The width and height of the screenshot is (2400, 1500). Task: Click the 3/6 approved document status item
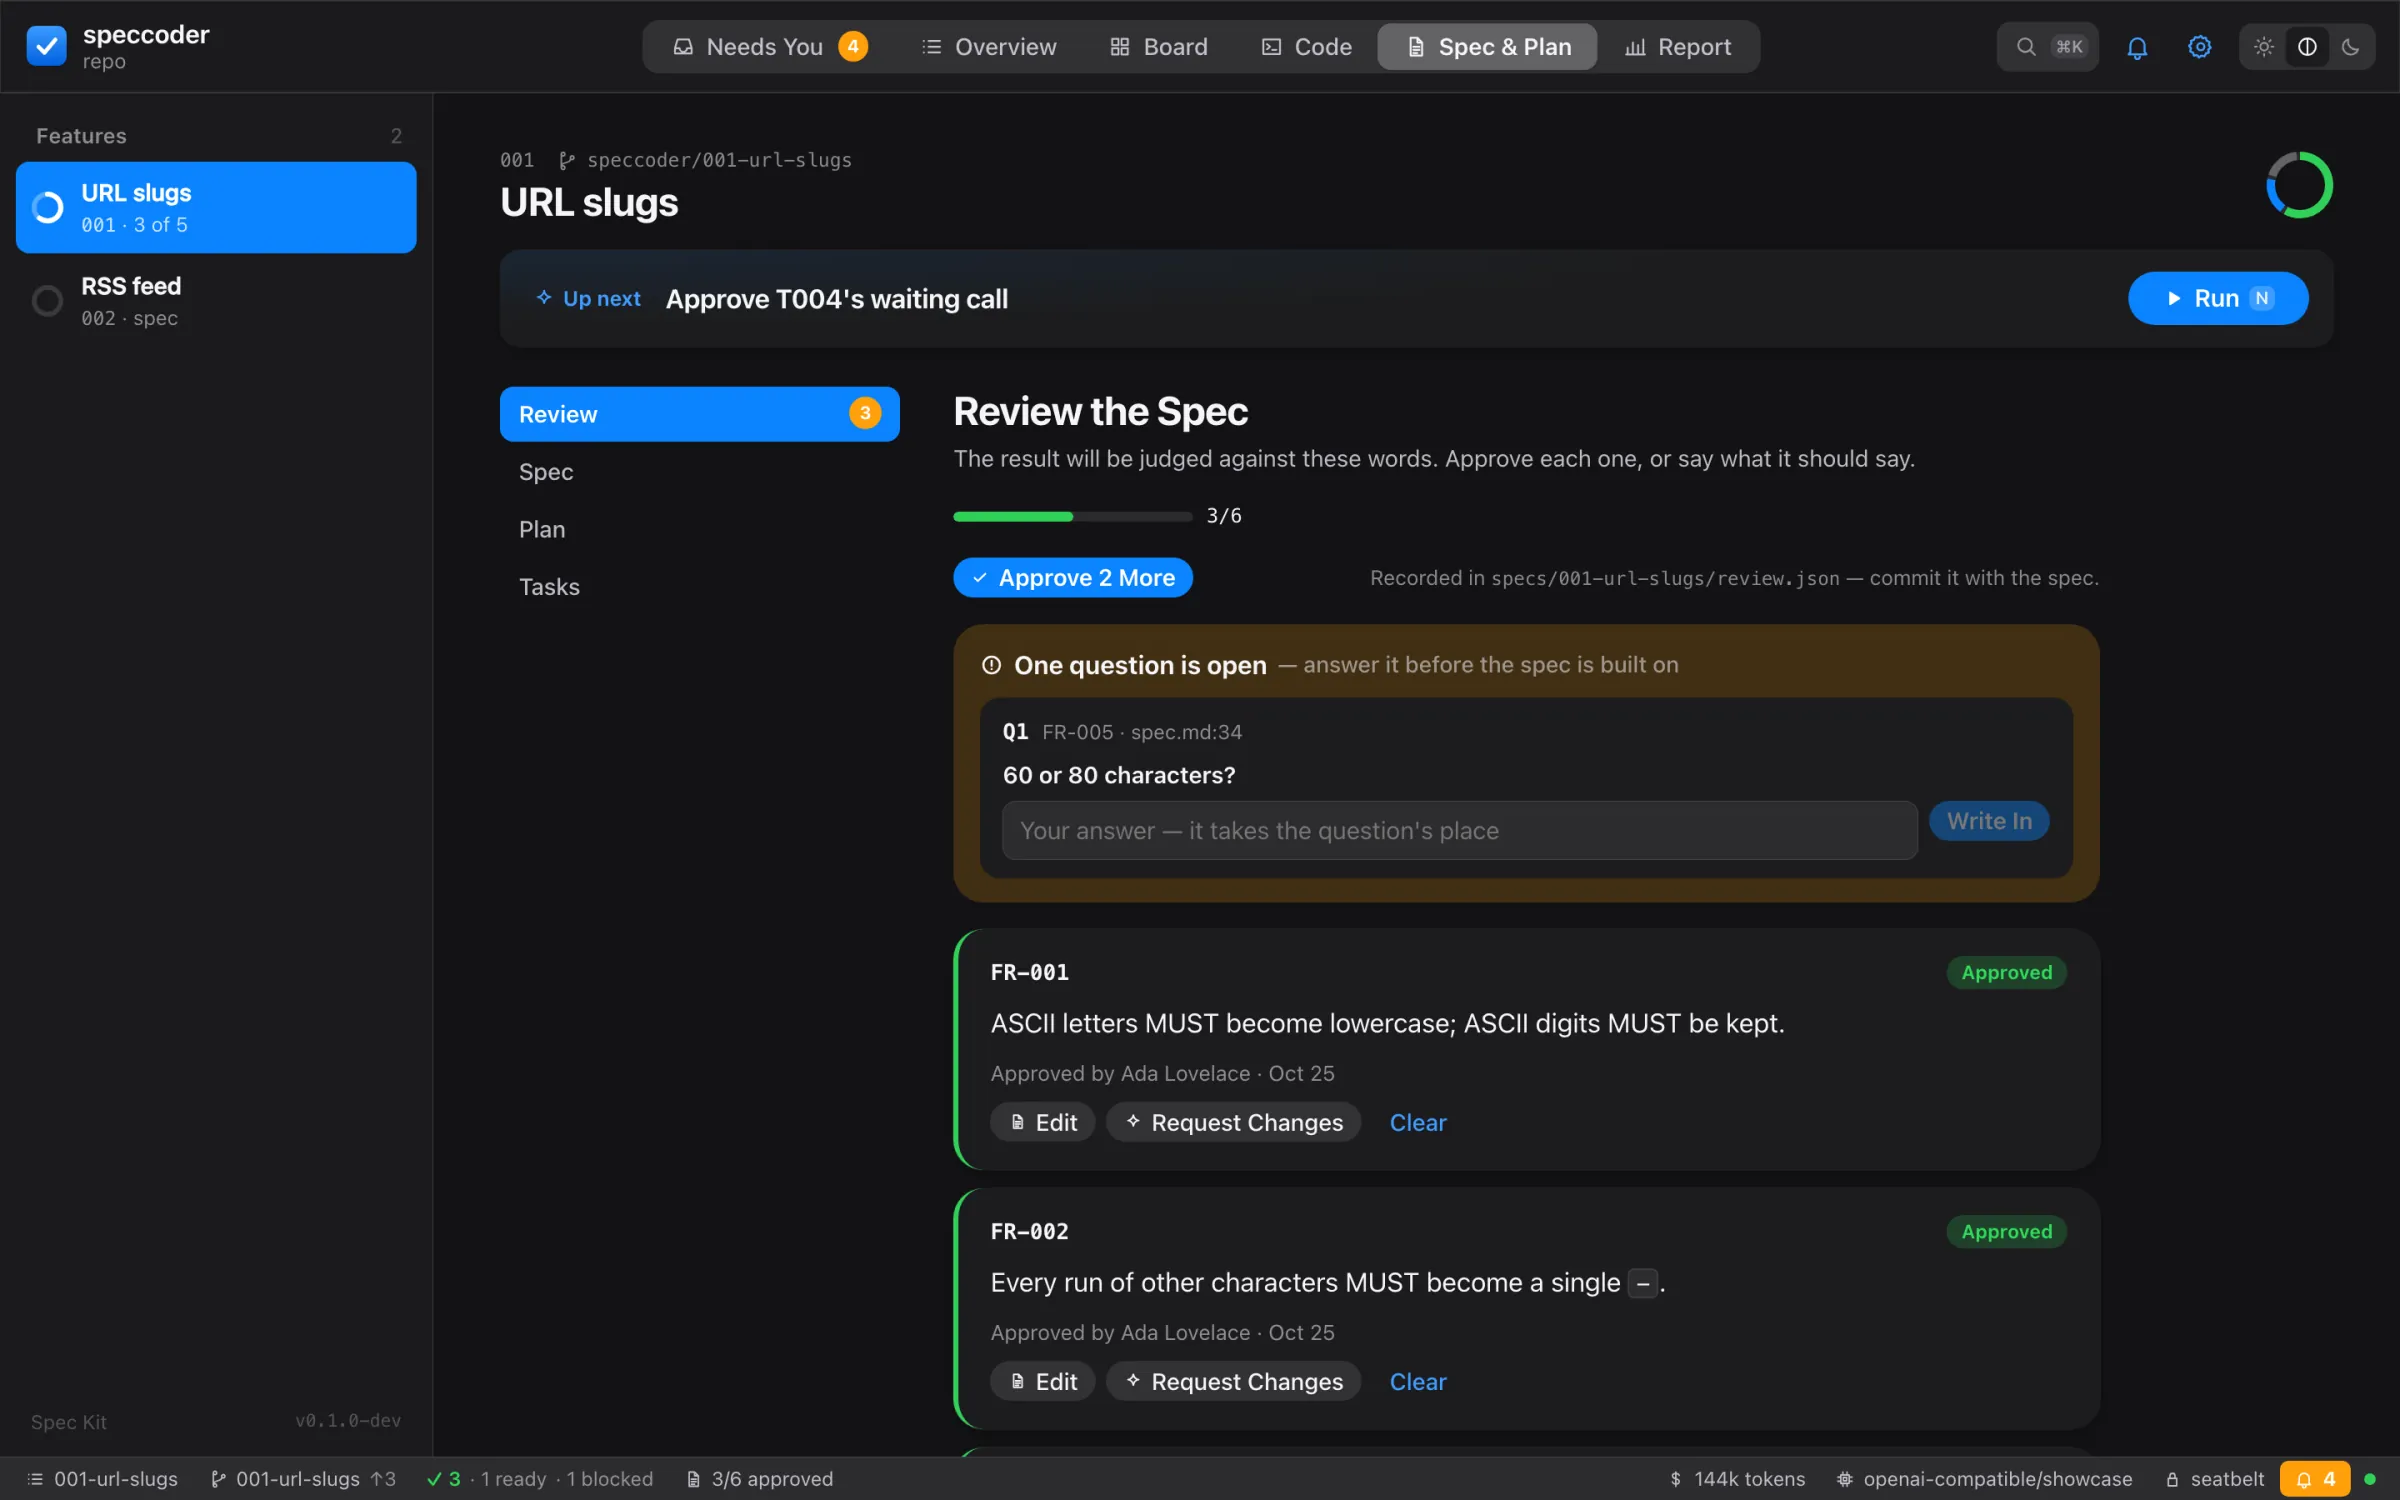tap(759, 1479)
